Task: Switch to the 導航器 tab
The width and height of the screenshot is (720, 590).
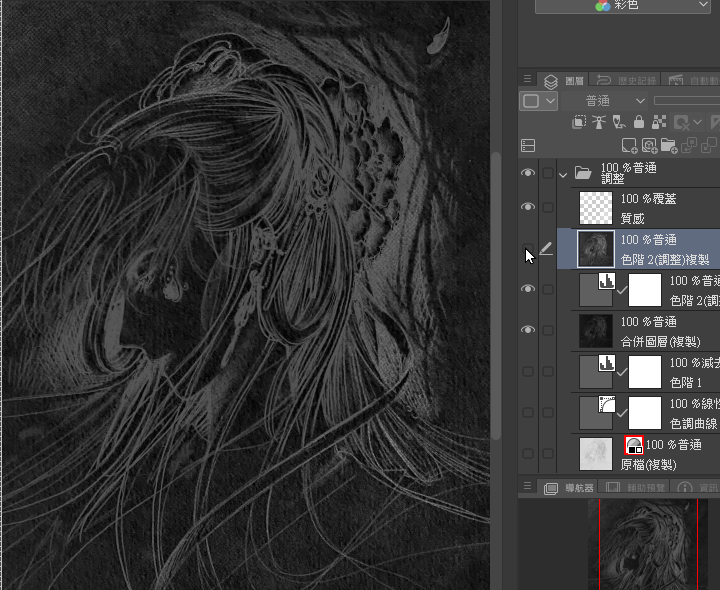Action: (568, 488)
